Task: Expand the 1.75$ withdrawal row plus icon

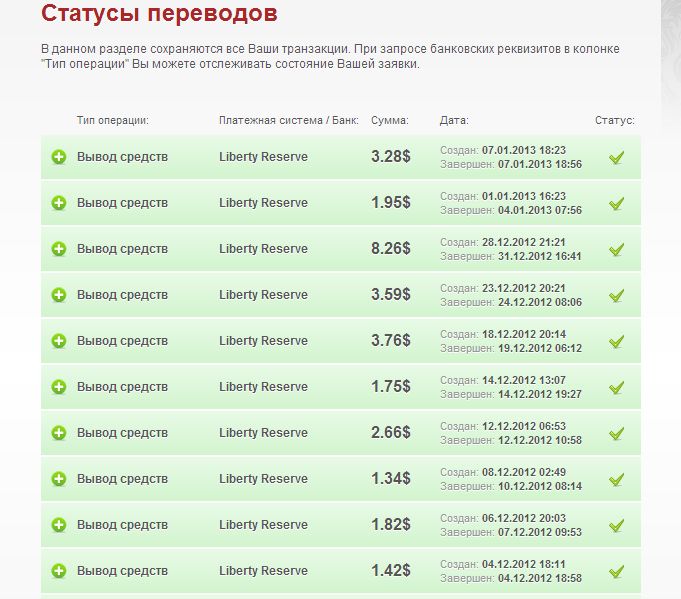Action: [x=59, y=387]
